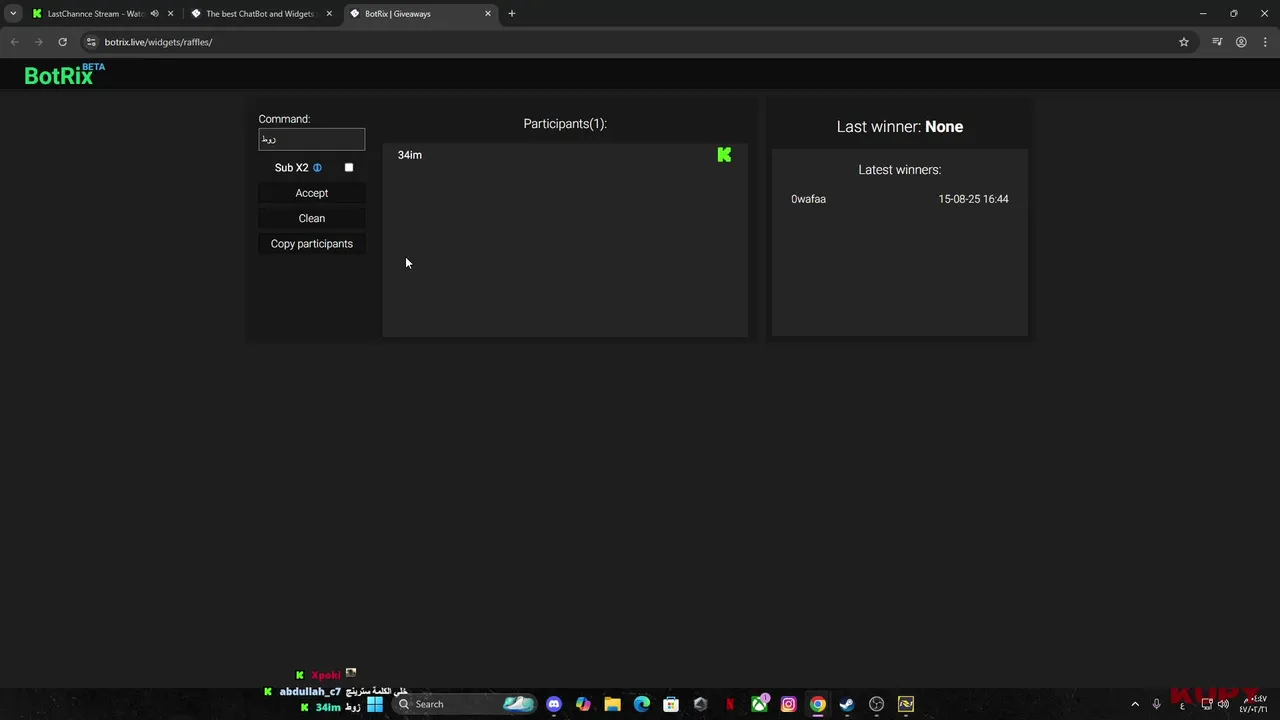Click the system clock in taskbar
Viewport: 1280px width, 720px height.
(1254, 704)
